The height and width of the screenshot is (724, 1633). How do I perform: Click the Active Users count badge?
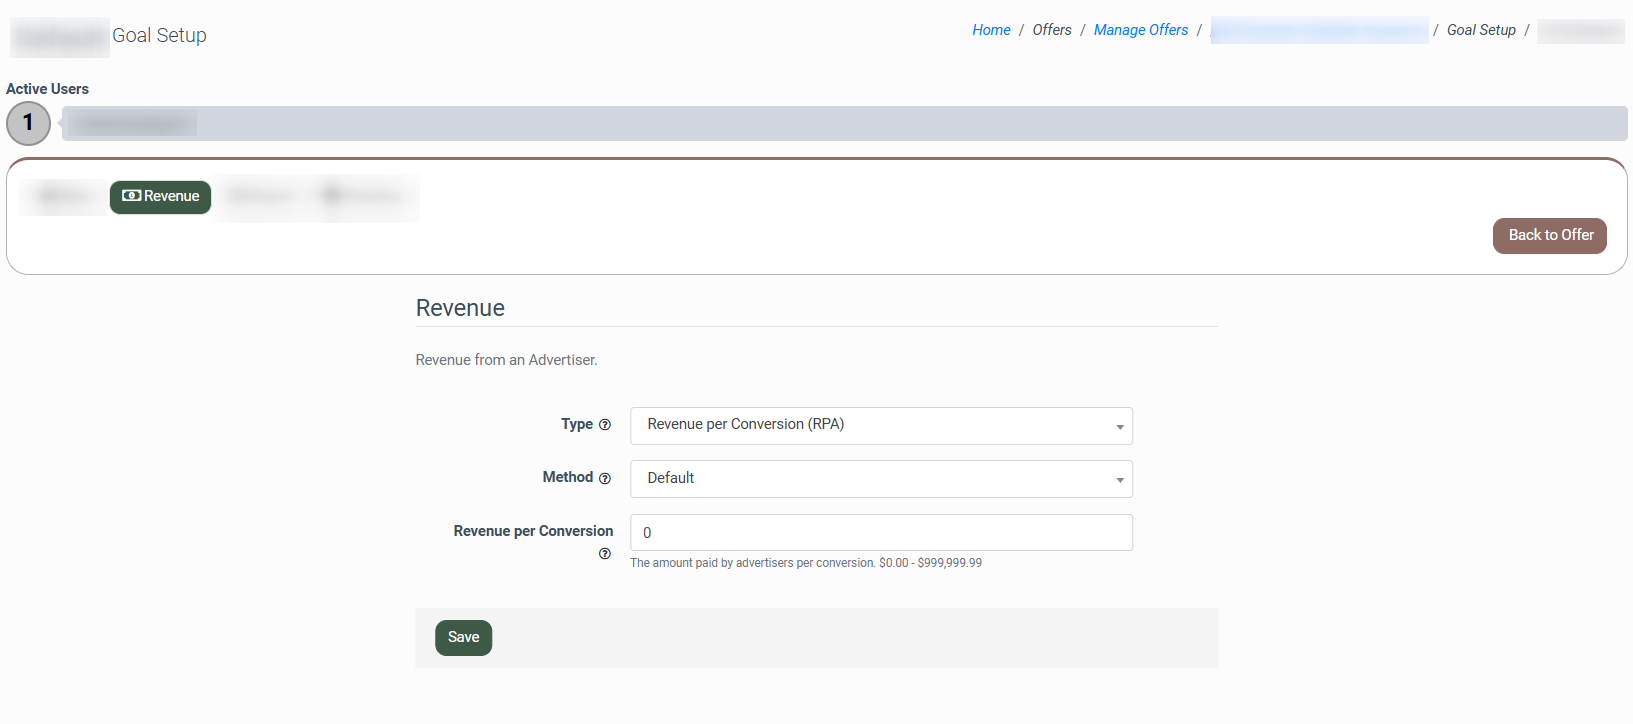click(x=28, y=123)
